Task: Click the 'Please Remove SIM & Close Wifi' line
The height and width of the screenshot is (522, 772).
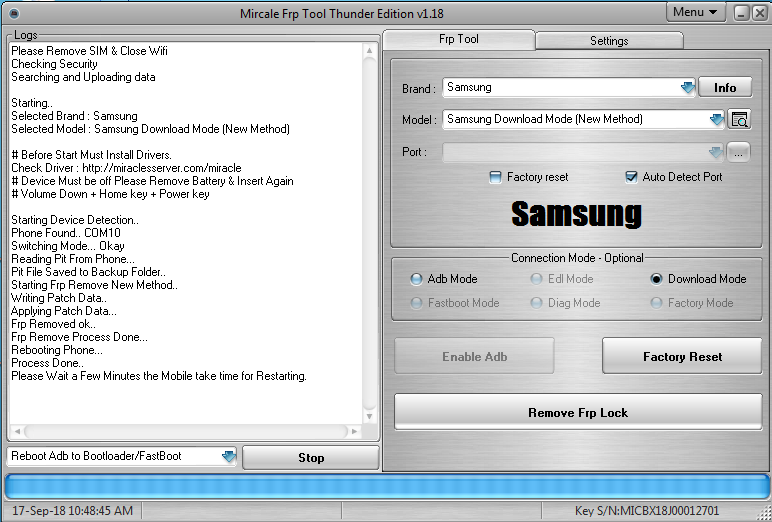Action: tap(89, 51)
